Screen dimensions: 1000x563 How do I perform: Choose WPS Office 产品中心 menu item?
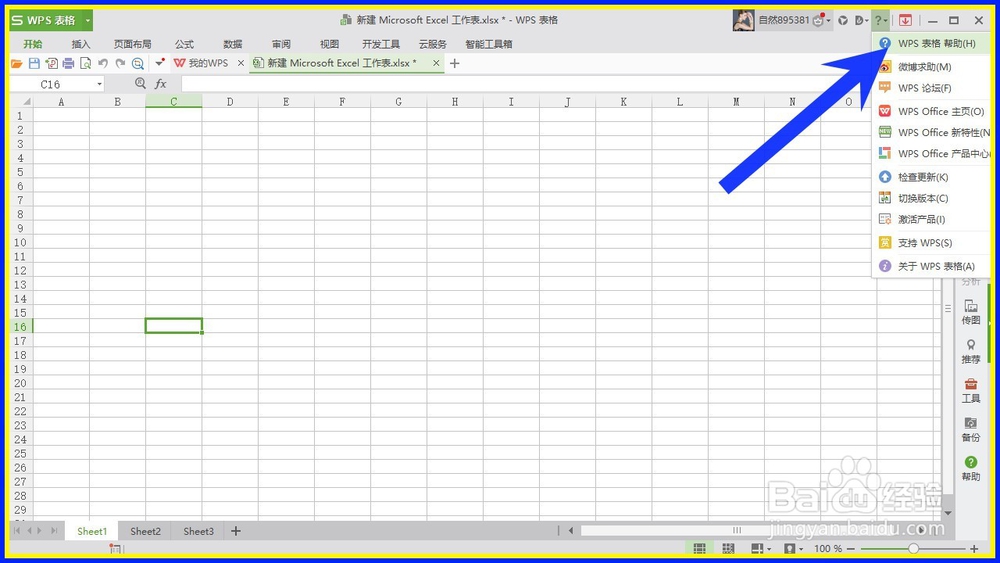point(930,154)
